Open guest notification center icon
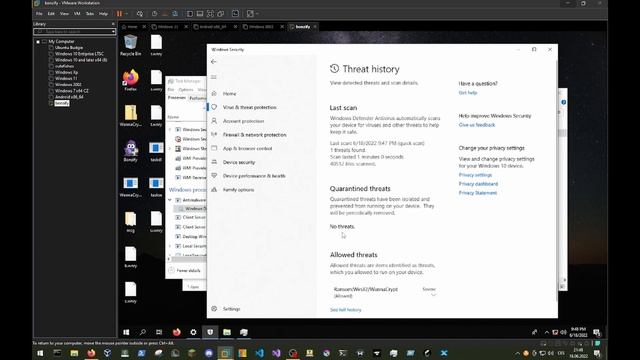 pyautogui.click(x=597, y=333)
